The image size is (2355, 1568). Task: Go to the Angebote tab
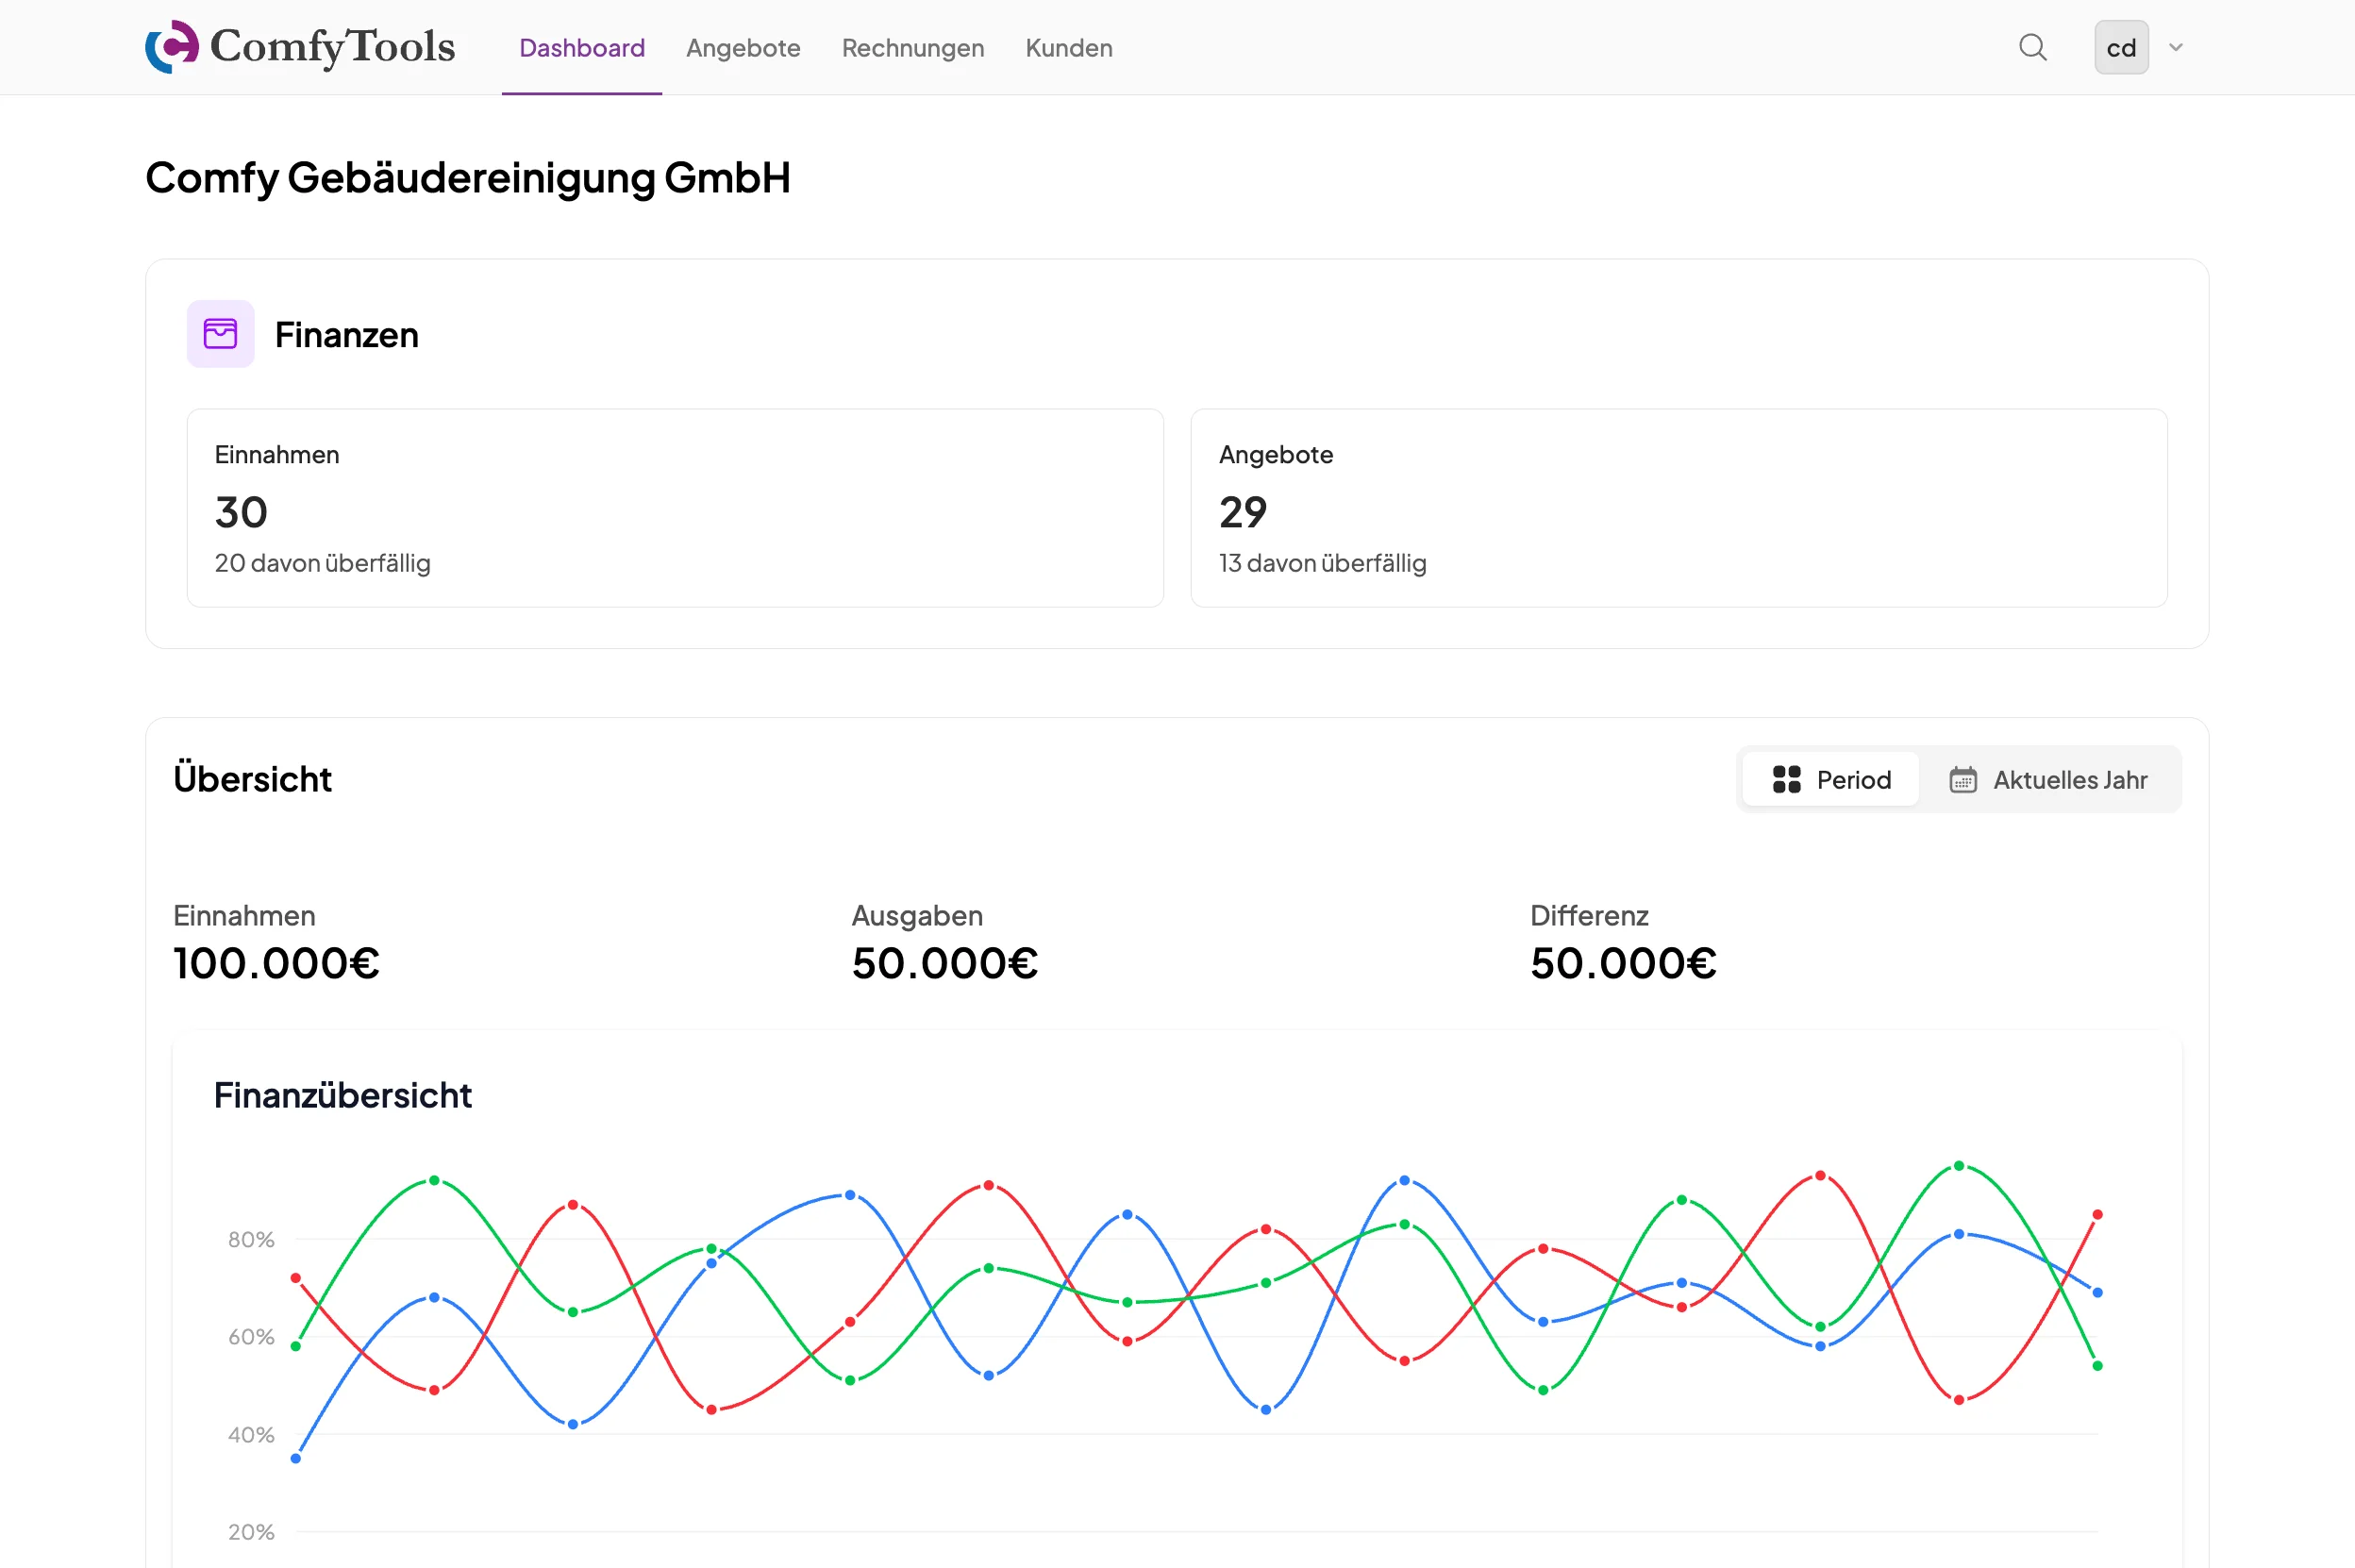click(x=743, y=48)
